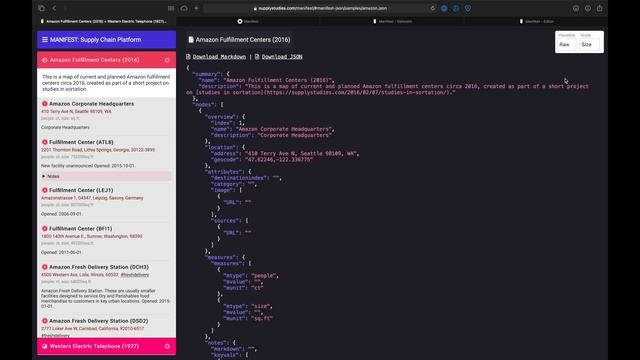Click the 4500 Western Ave, Lisle address
Image resolution: width=640 pixels, height=360 pixels.
(80, 275)
